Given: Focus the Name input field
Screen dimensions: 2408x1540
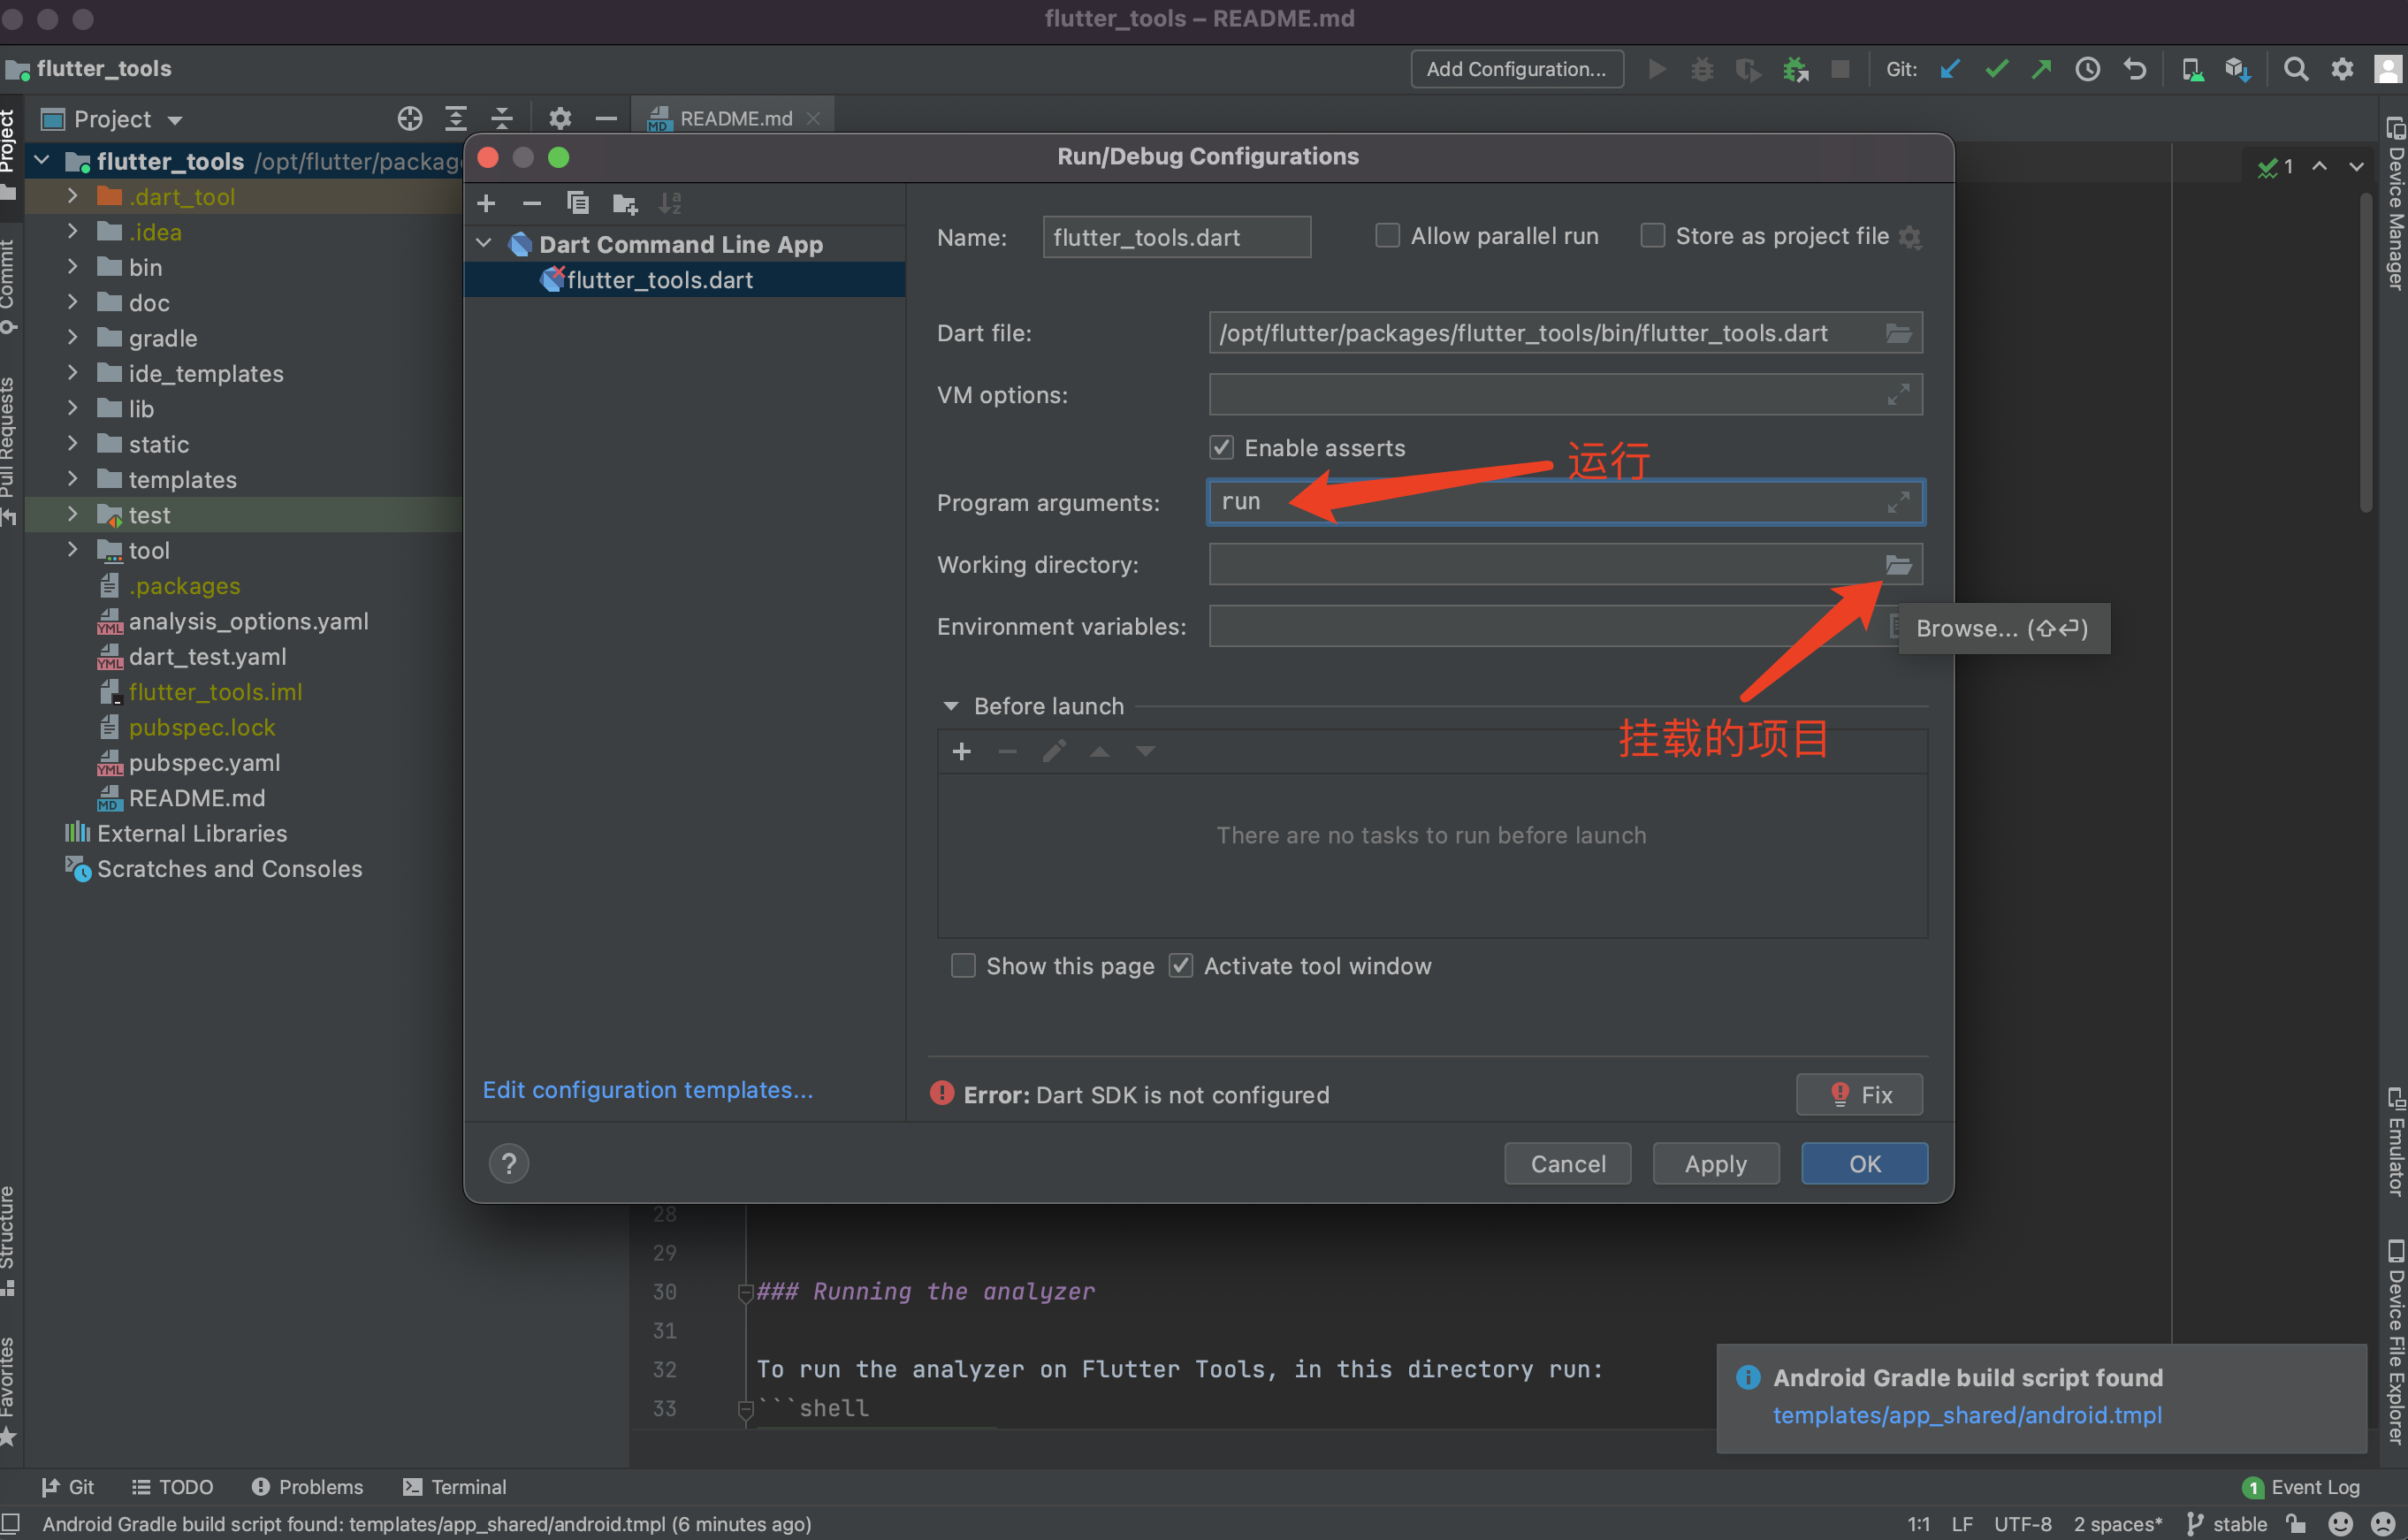Looking at the screenshot, I should tap(1176, 237).
